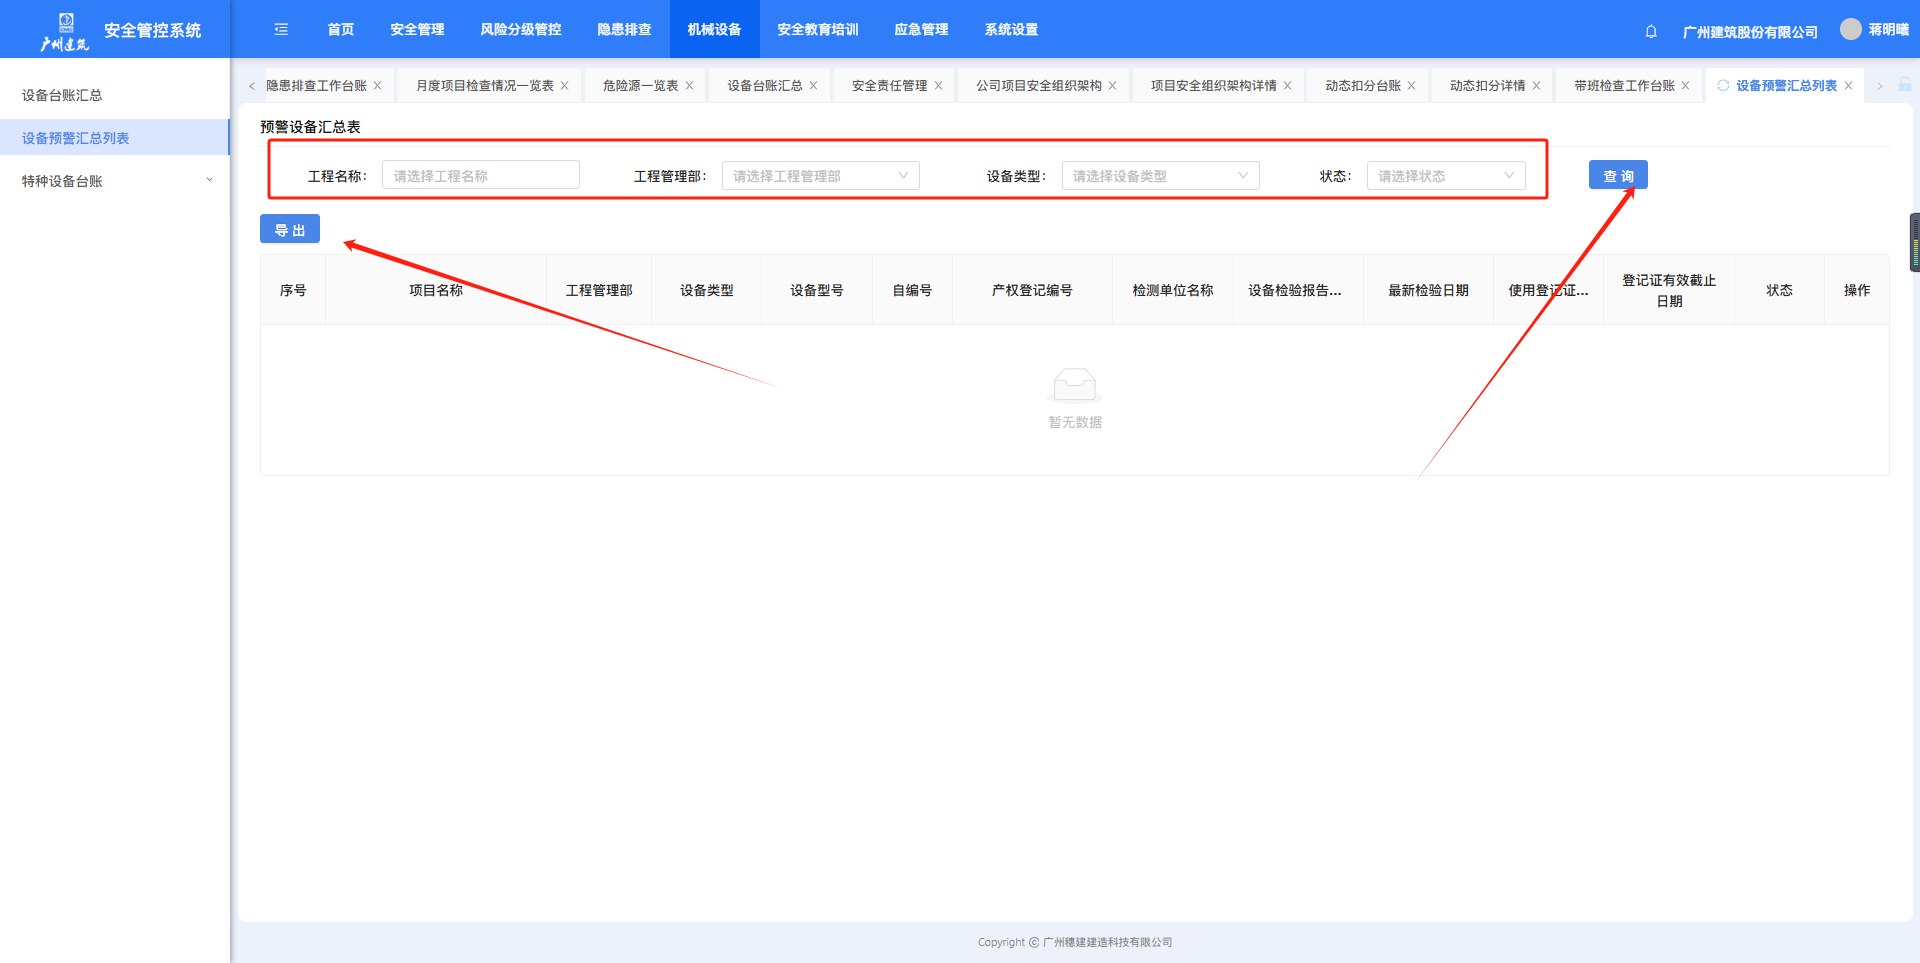Open the 设备类型 dropdown
This screenshot has height=963, width=1920.
[1160, 176]
